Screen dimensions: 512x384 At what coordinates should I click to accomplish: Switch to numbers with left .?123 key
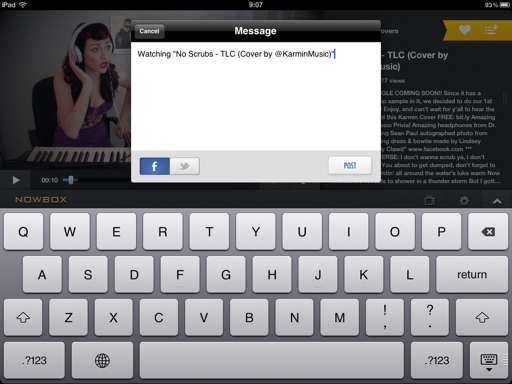[x=34, y=360]
